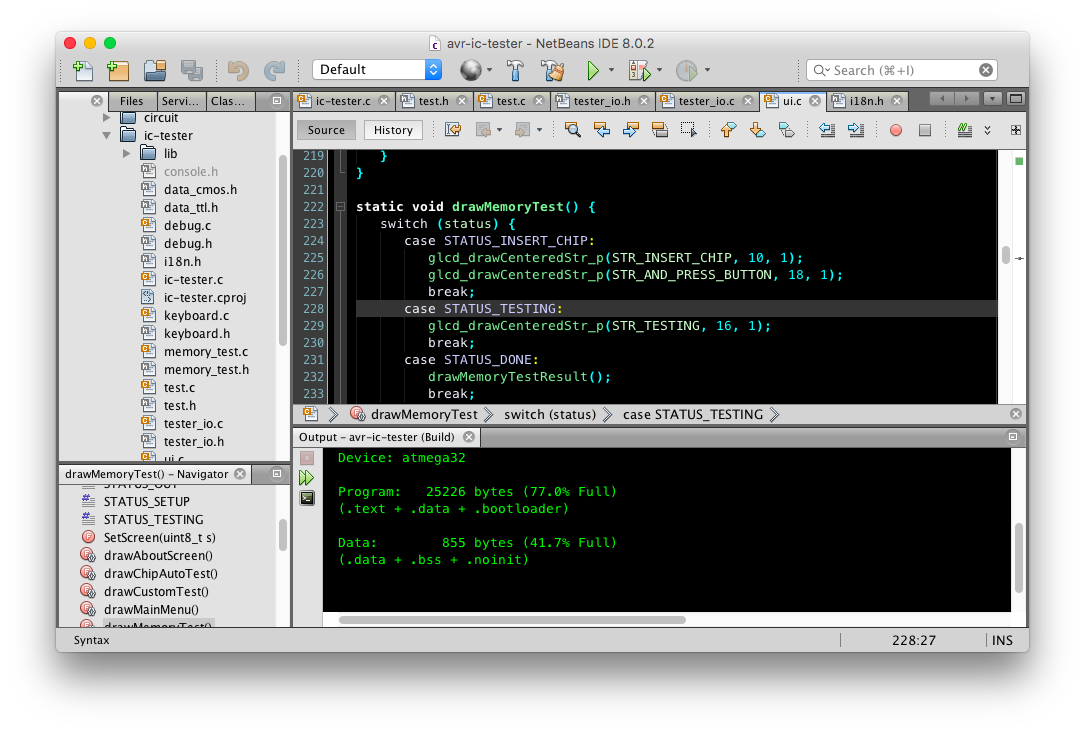
Task: Click the Open Project folder icon
Action: pyautogui.click(x=155, y=70)
